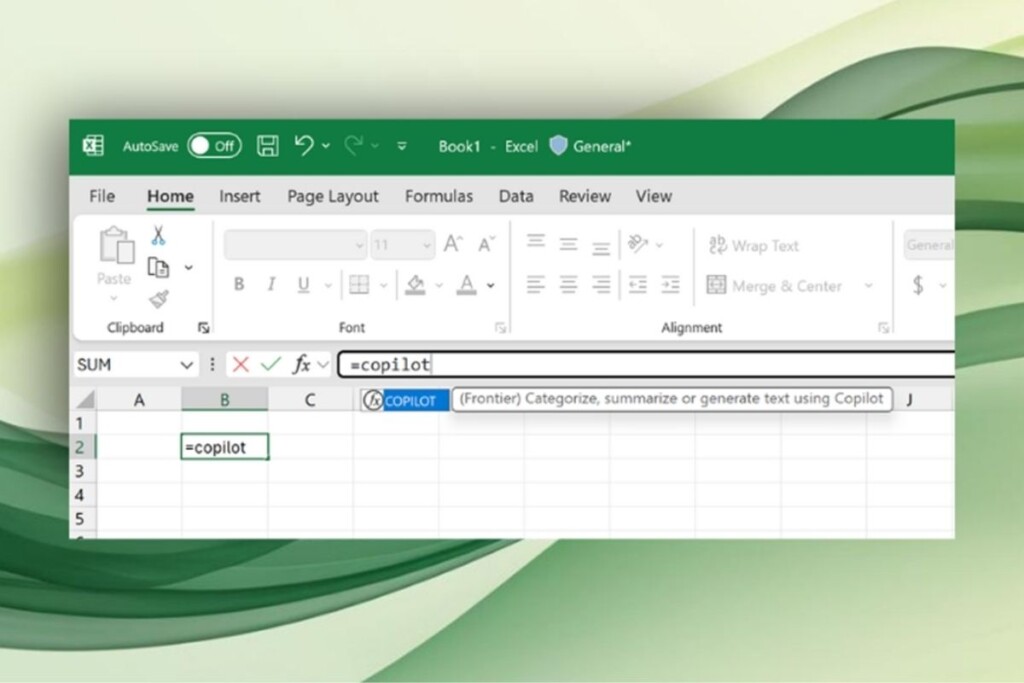Toggle Italic formatting

click(x=271, y=284)
